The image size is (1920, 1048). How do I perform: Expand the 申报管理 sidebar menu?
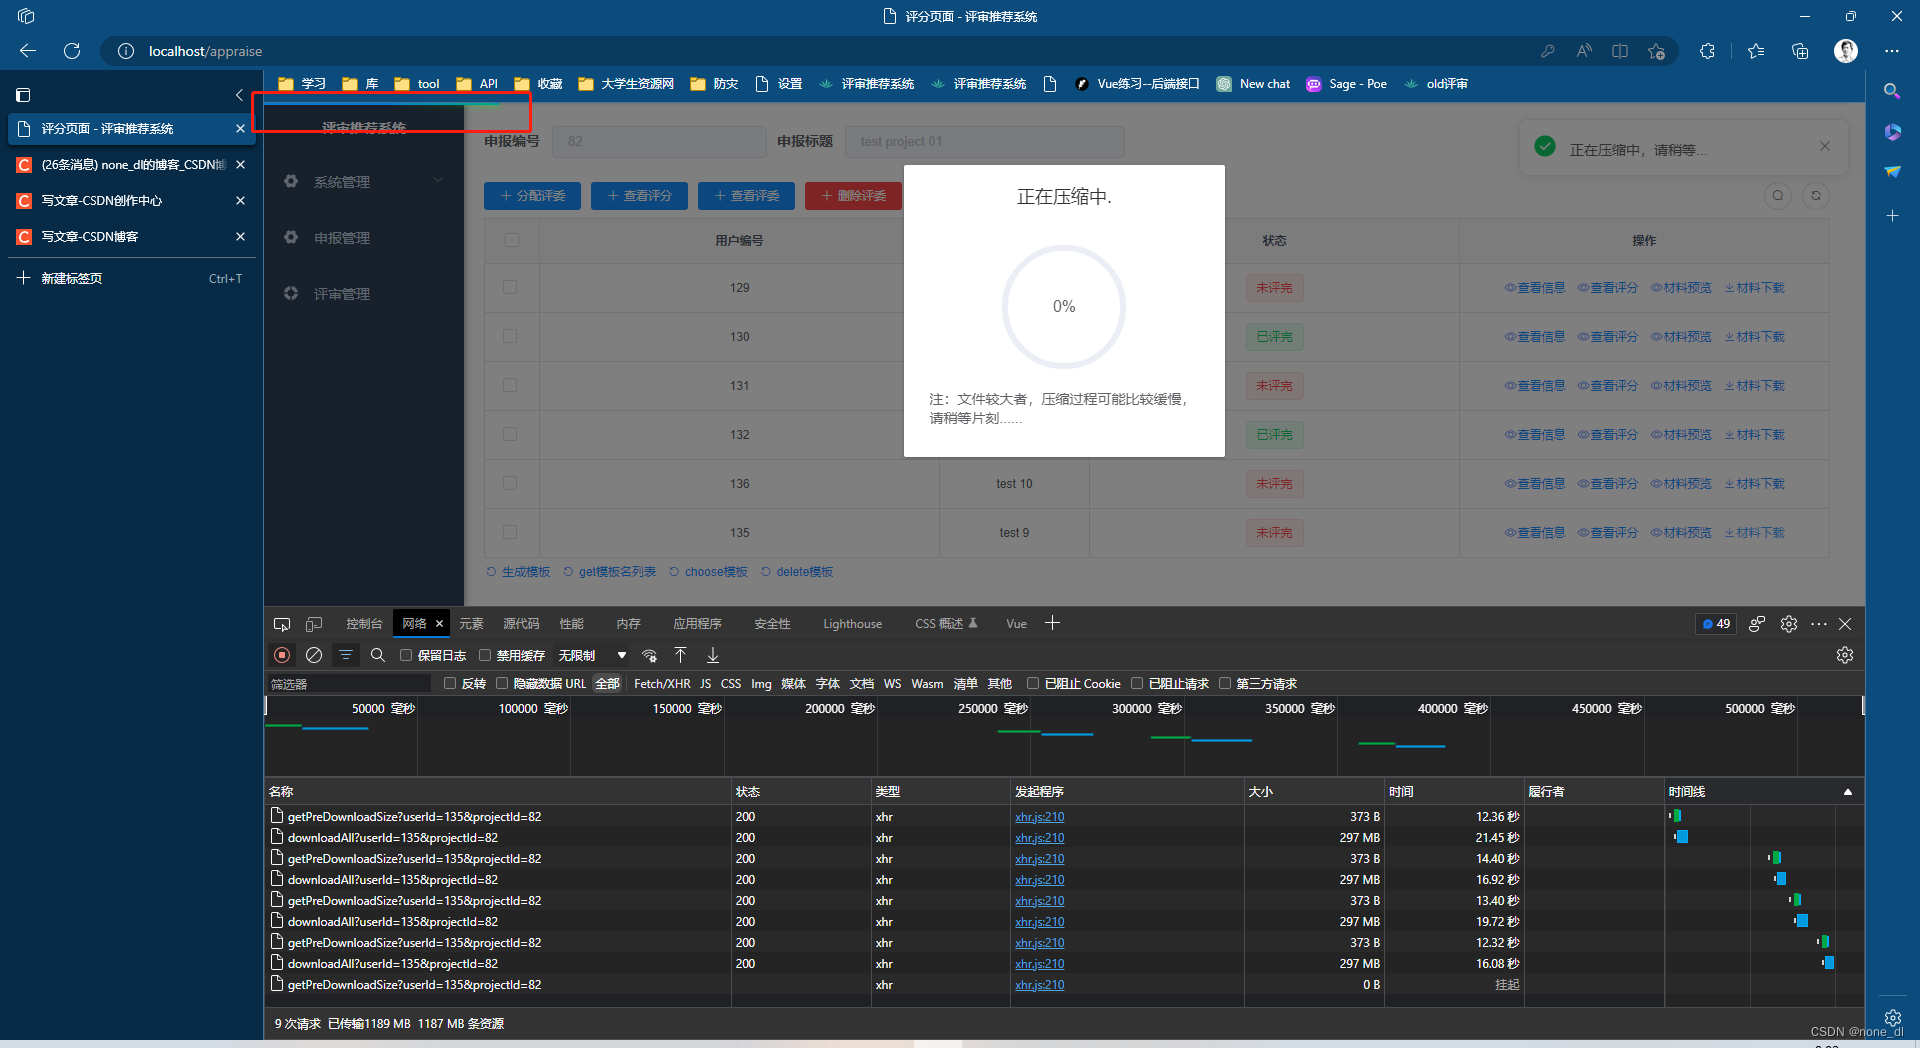coord(364,238)
